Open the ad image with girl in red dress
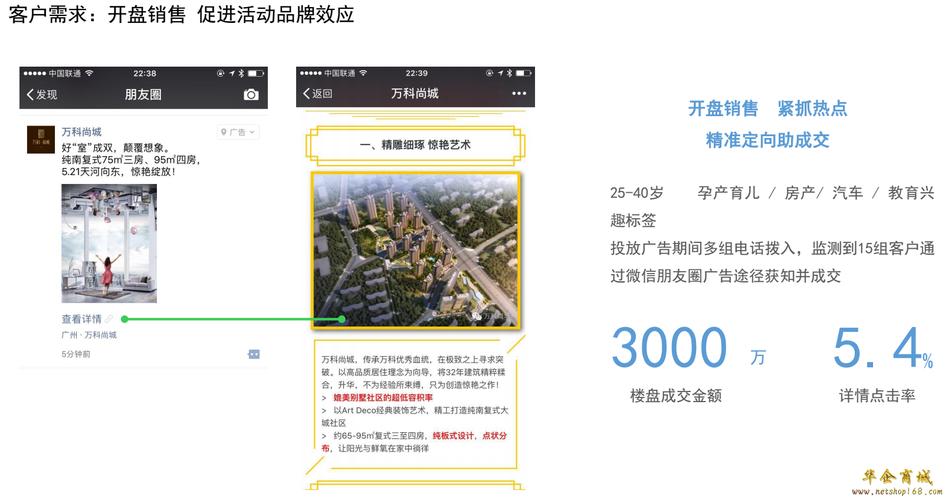 pos(109,243)
